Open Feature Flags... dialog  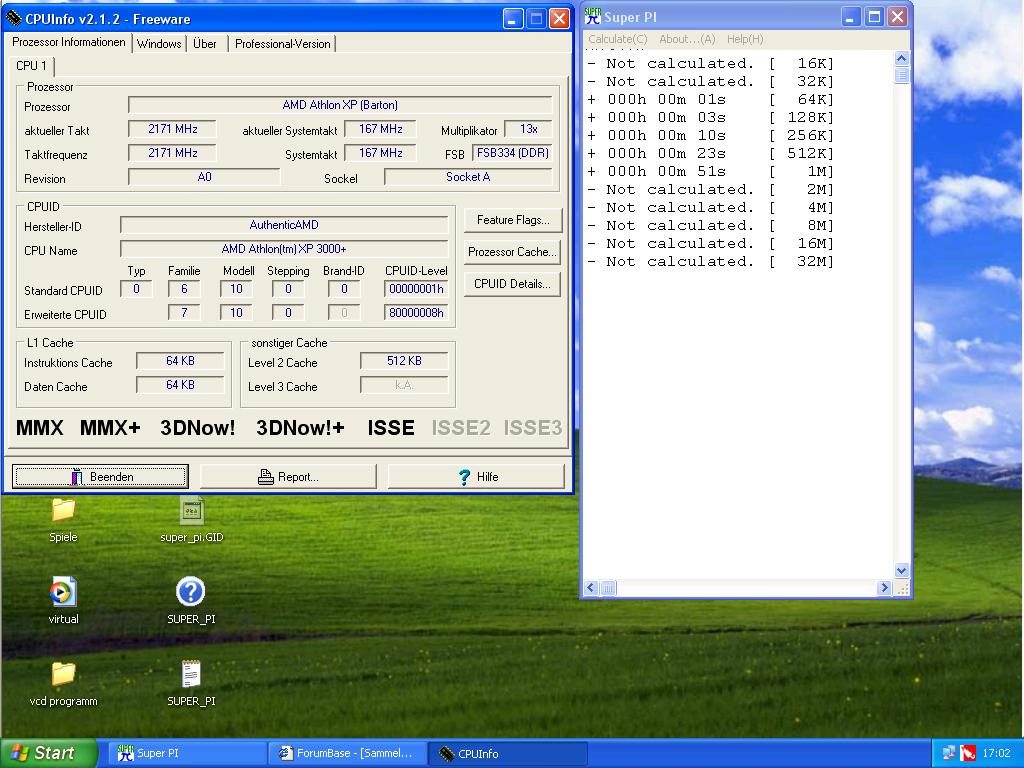[513, 220]
